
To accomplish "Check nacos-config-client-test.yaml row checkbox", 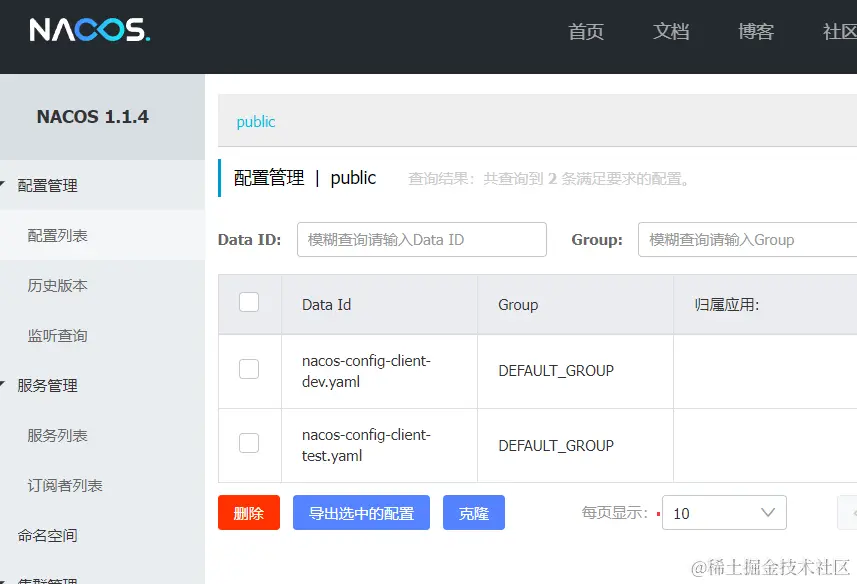I will (x=249, y=443).
